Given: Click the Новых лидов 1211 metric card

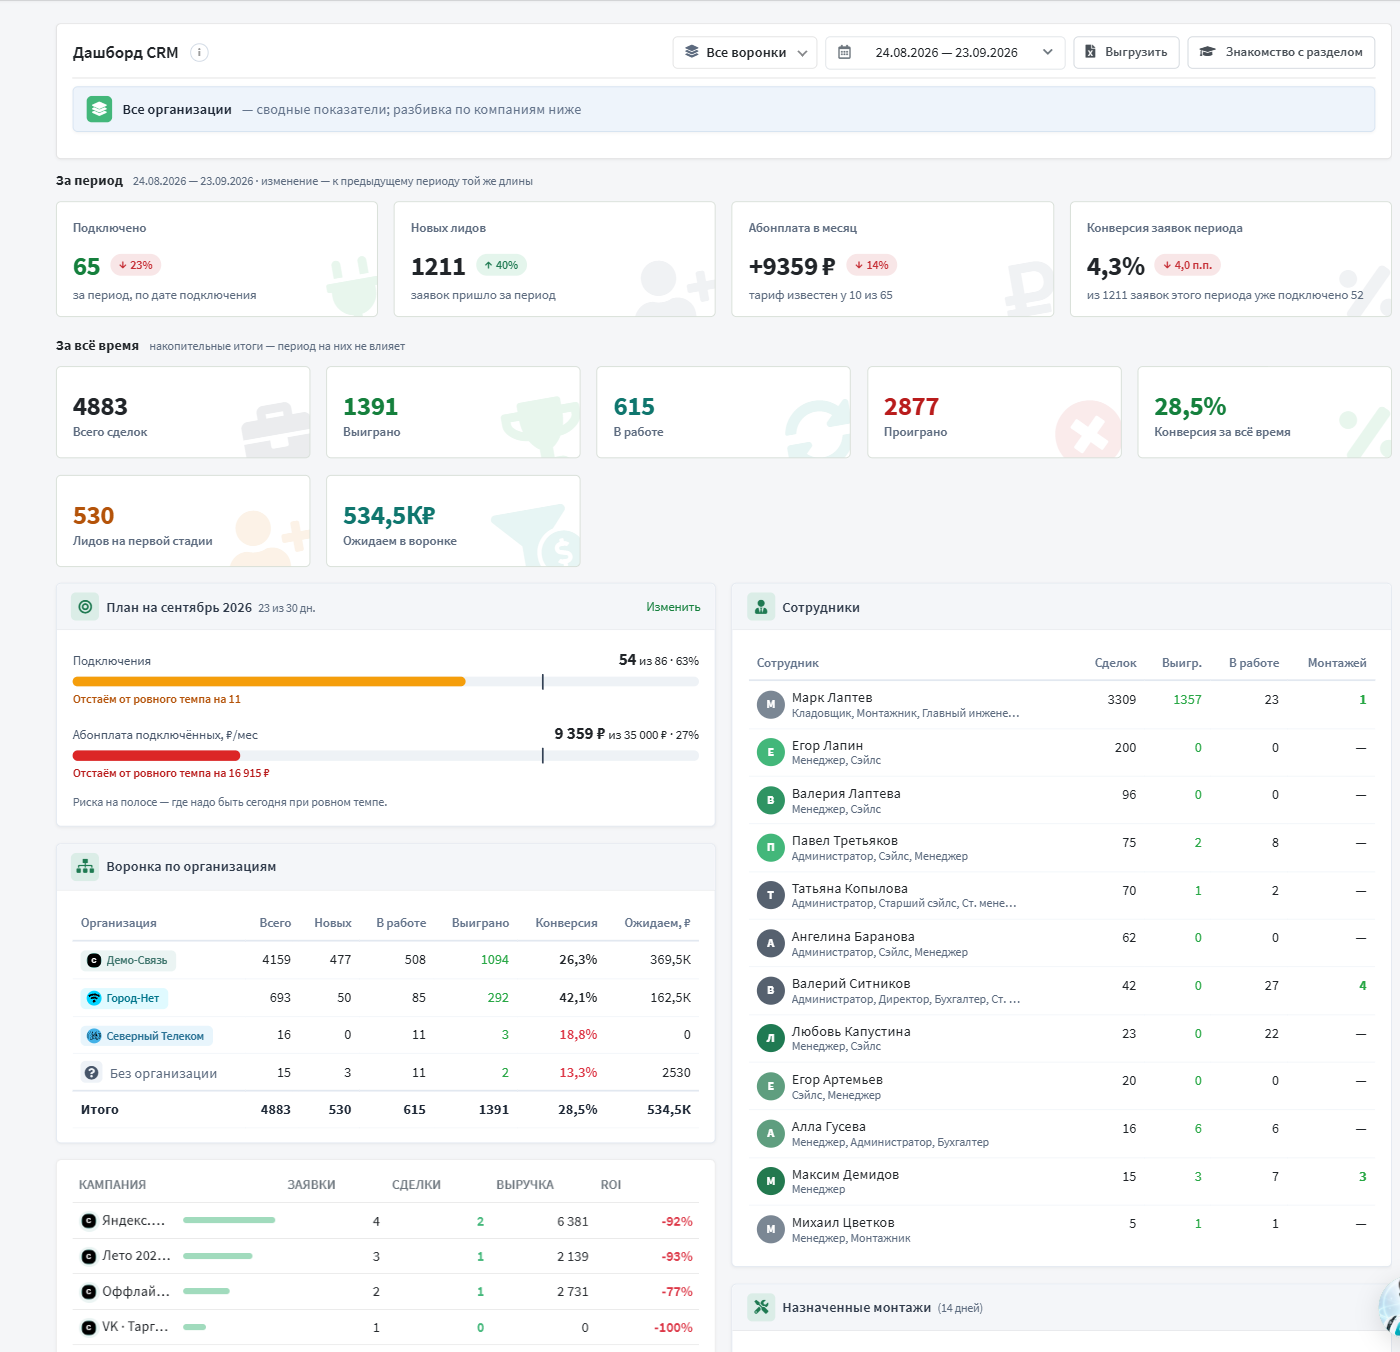Looking at the screenshot, I should tap(555, 259).
